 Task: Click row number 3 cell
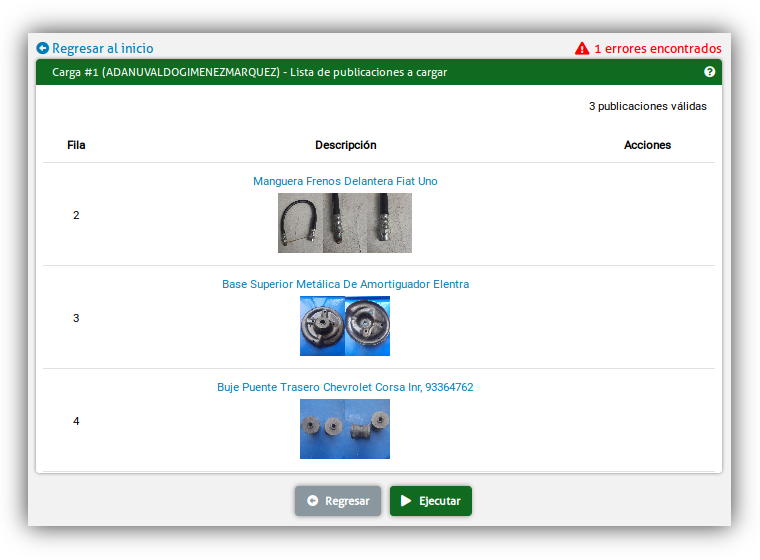76,318
